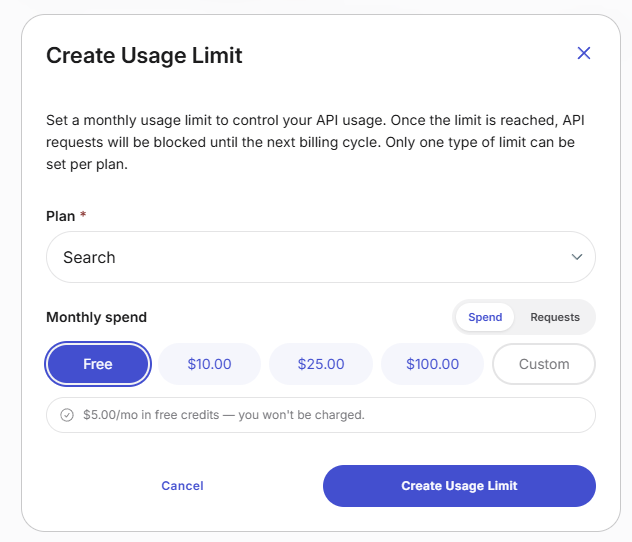Click the Create Usage Limit heading
Screen dimensions: 632x542
[x=144, y=55]
